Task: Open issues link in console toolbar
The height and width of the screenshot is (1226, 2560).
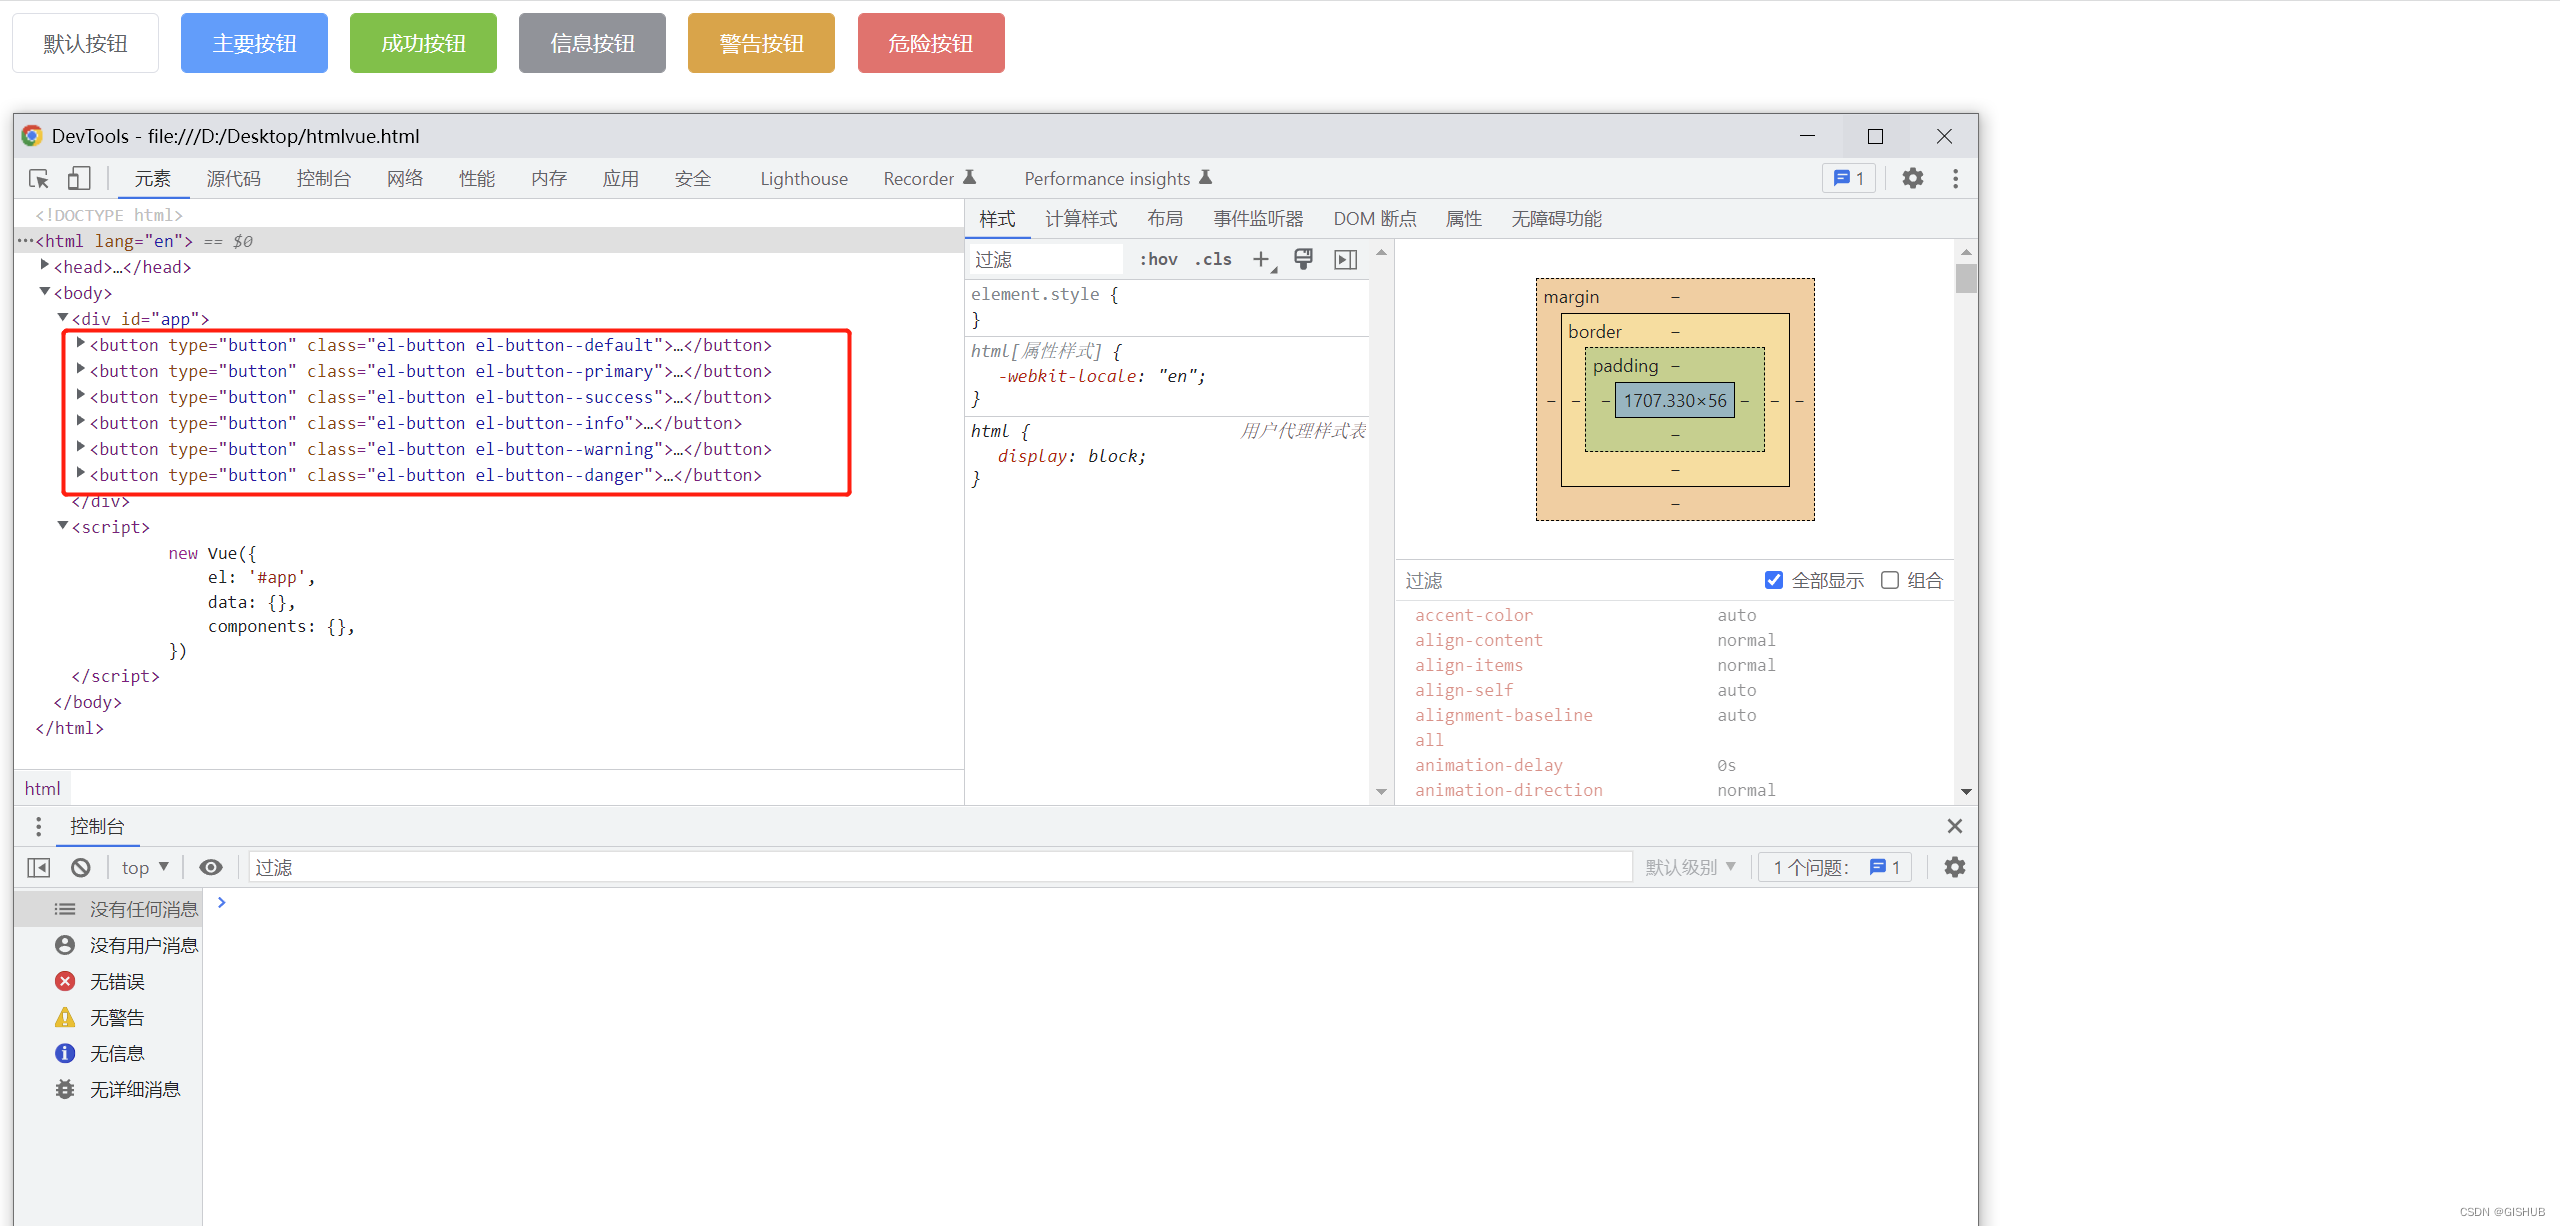Action: coord(1835,867)
